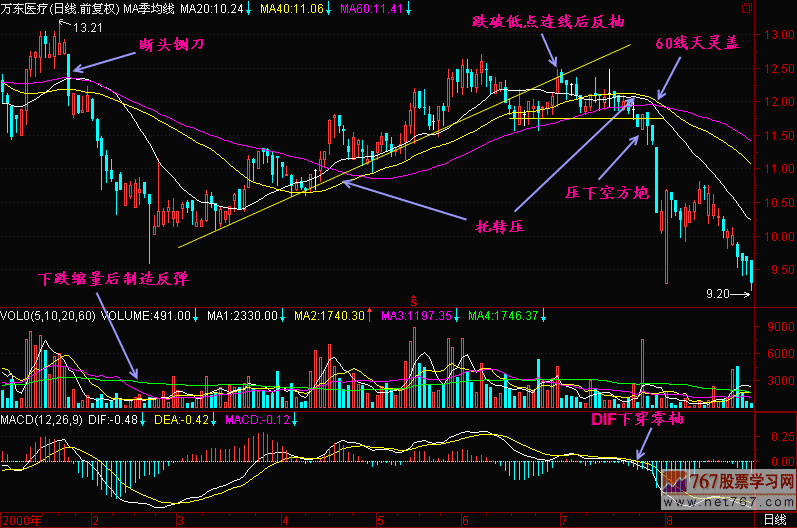Click the arrow next to VOLUME:491.00
The width and height of the screenshot is (797, 528).
click(x=197, y=316)
